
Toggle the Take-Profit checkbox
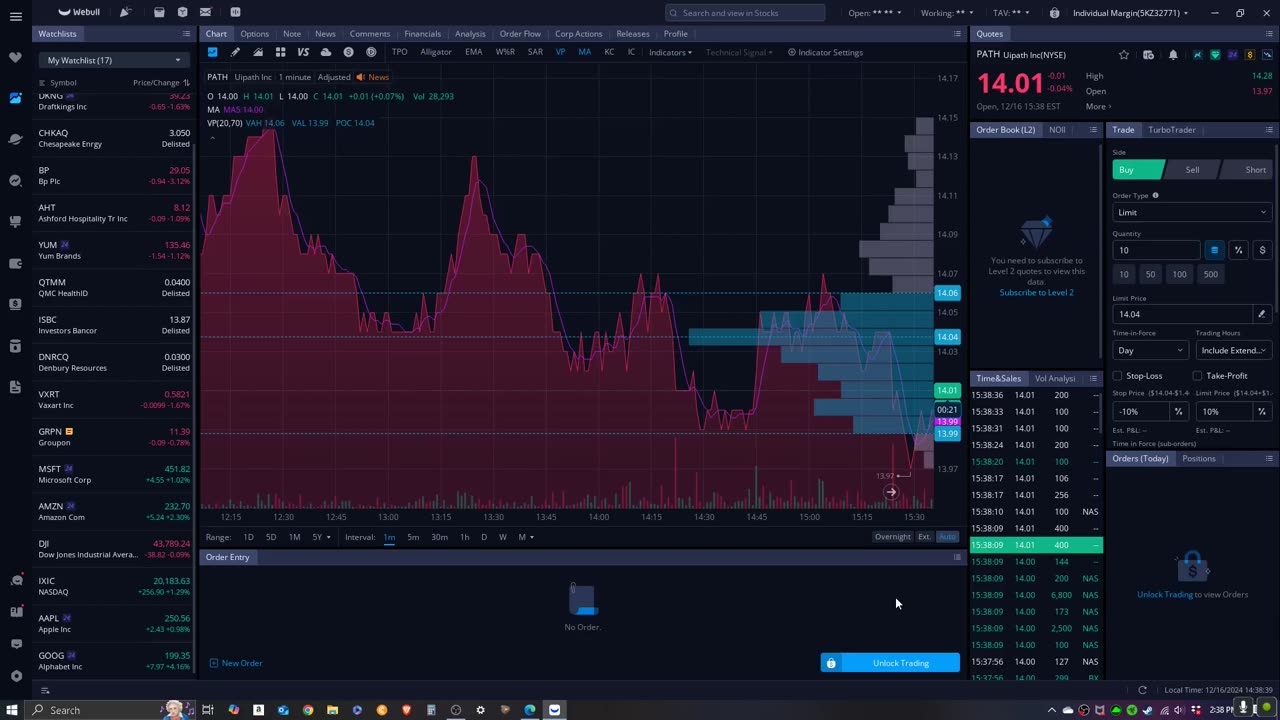tap(1197, 376)
